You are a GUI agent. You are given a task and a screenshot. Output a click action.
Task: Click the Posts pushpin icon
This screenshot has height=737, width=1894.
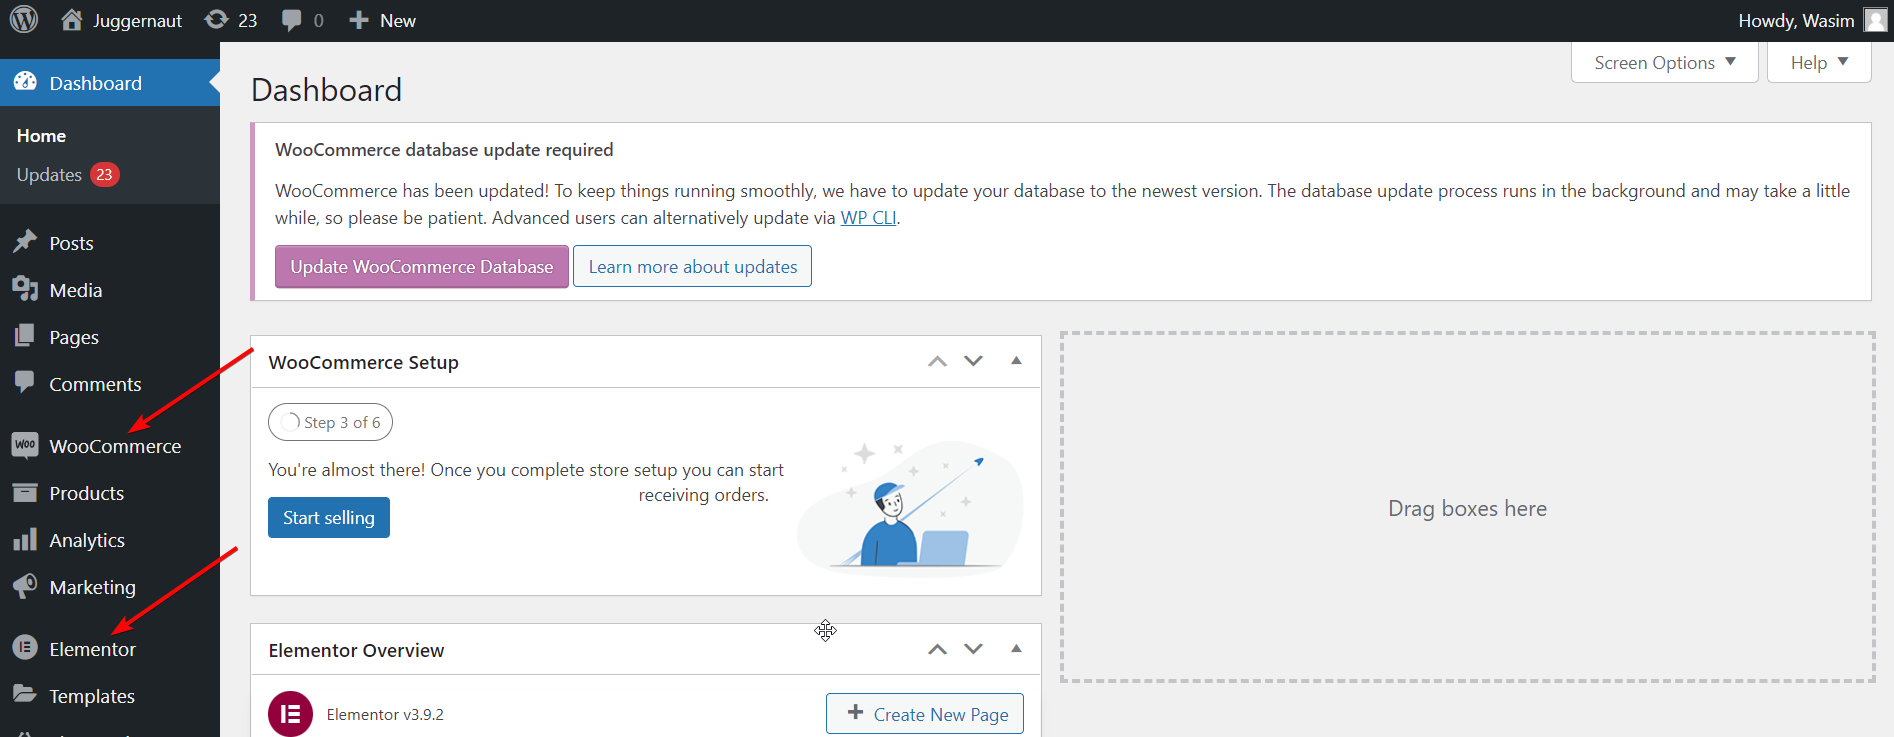coord(25,242)
